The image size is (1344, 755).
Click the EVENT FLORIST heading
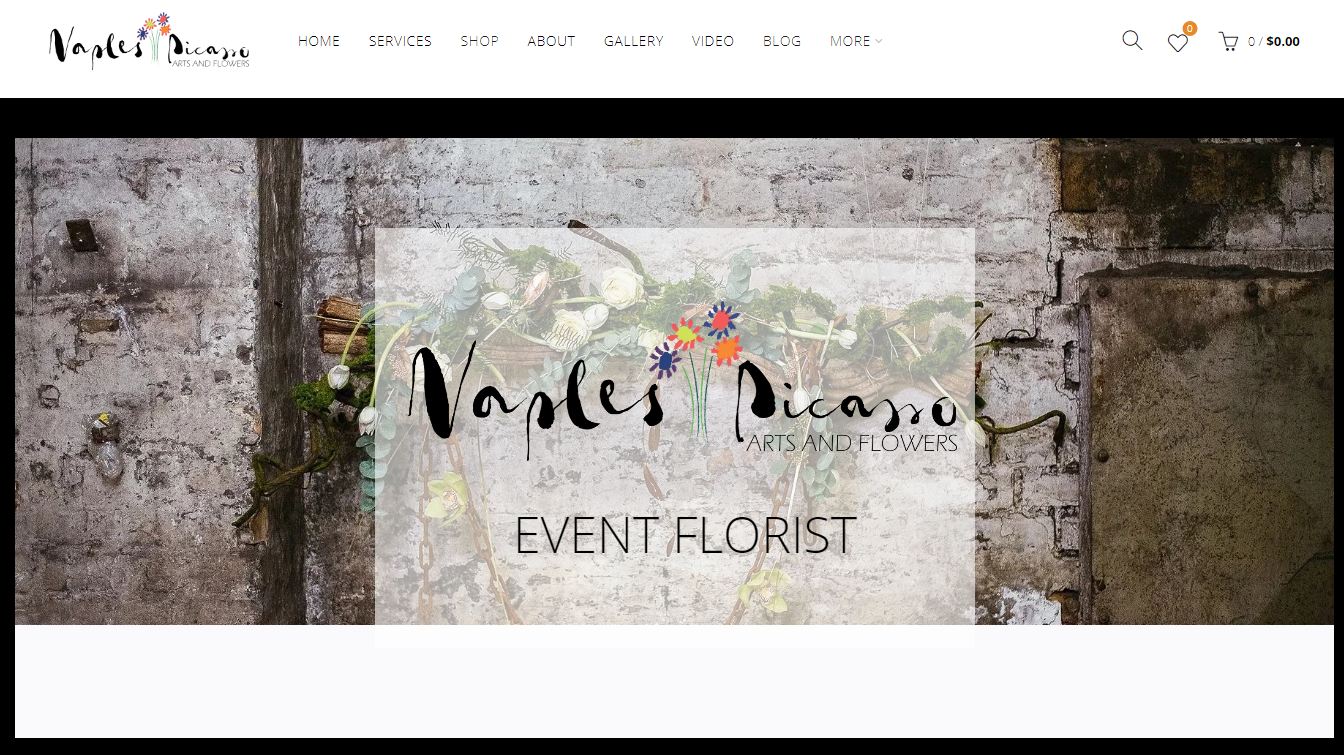tap(685, 536)
